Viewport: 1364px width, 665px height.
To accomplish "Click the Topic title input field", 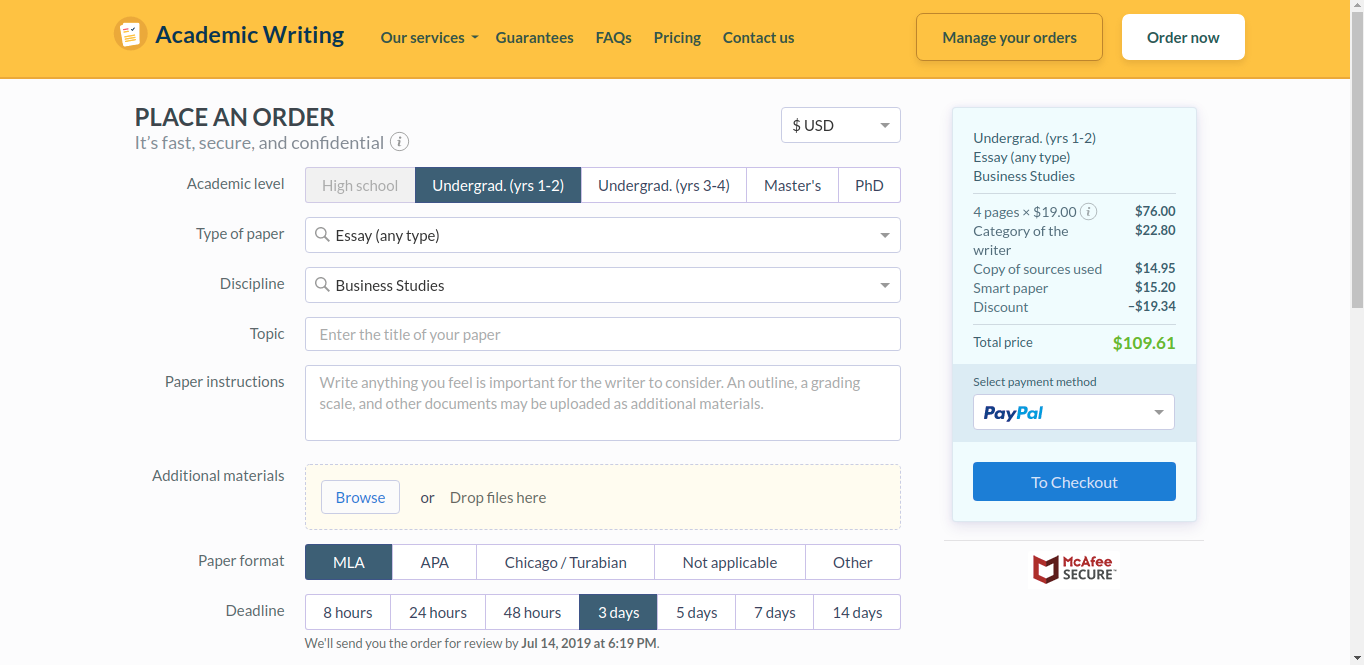I will coord(602,333).
